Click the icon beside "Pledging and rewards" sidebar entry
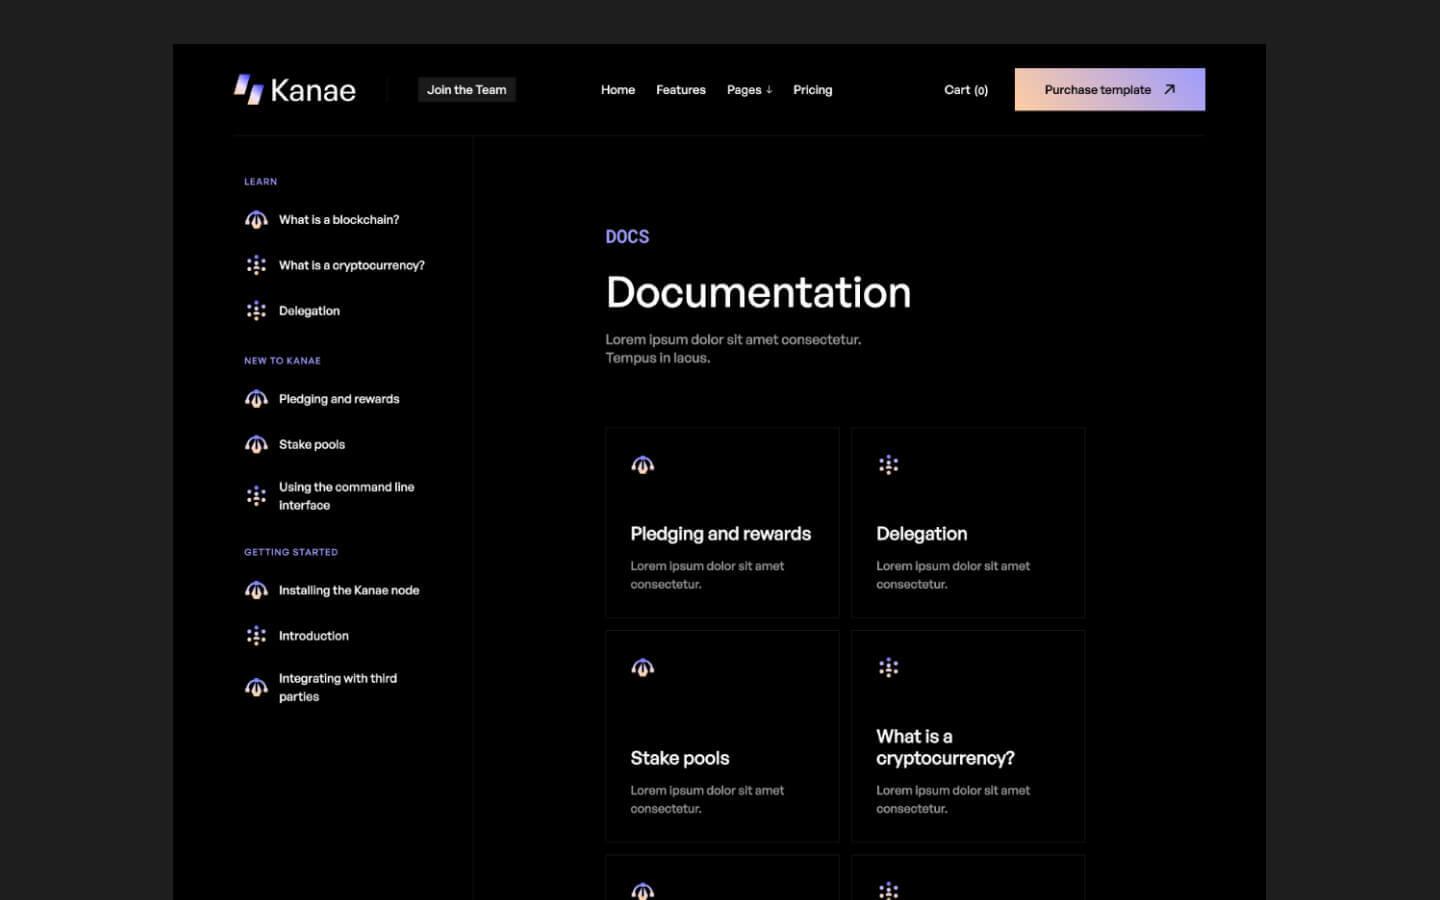The width and height of the screenshot is (1440, 900). 257,398
